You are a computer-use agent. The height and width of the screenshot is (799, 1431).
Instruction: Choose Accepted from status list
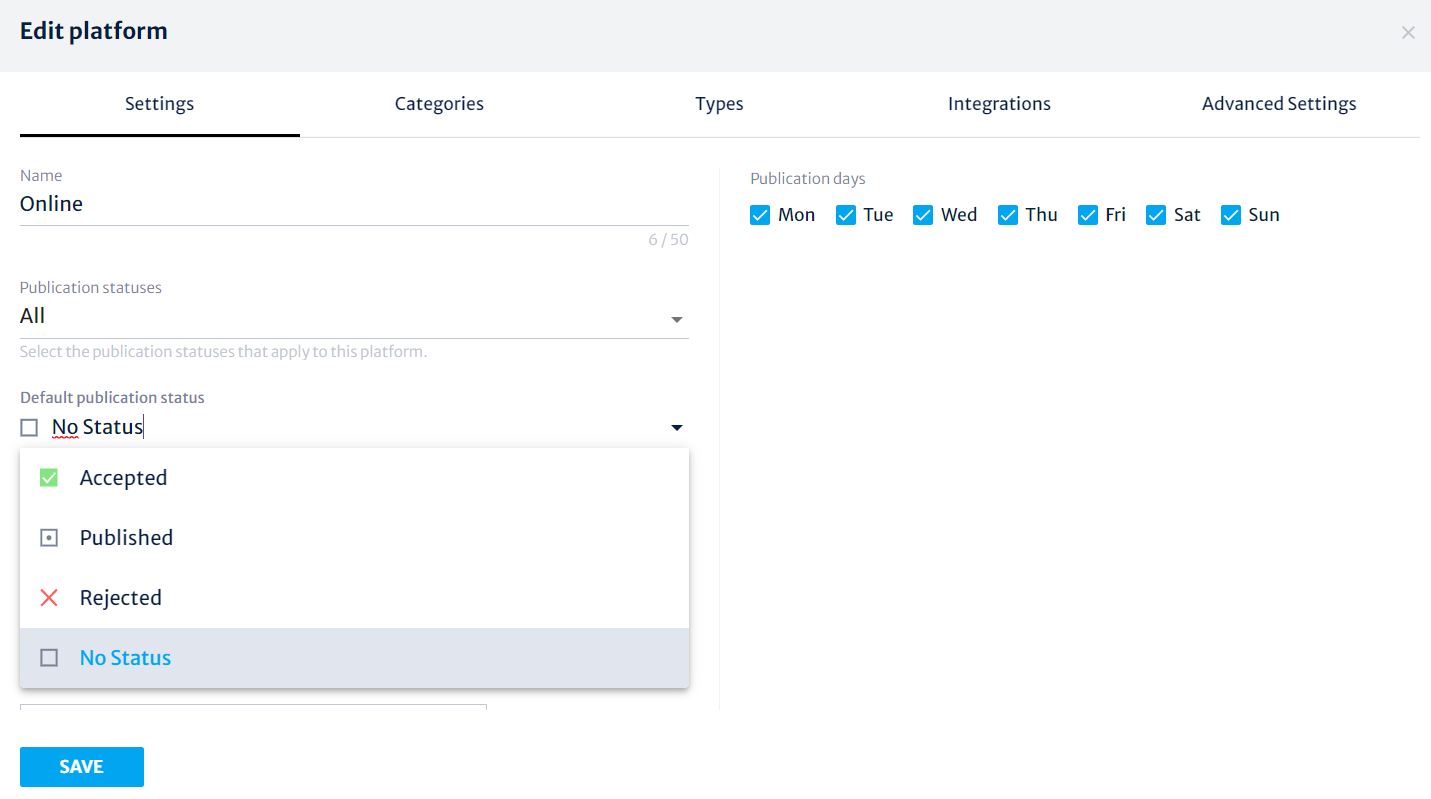pyautogui.click(x=354, y=478)
